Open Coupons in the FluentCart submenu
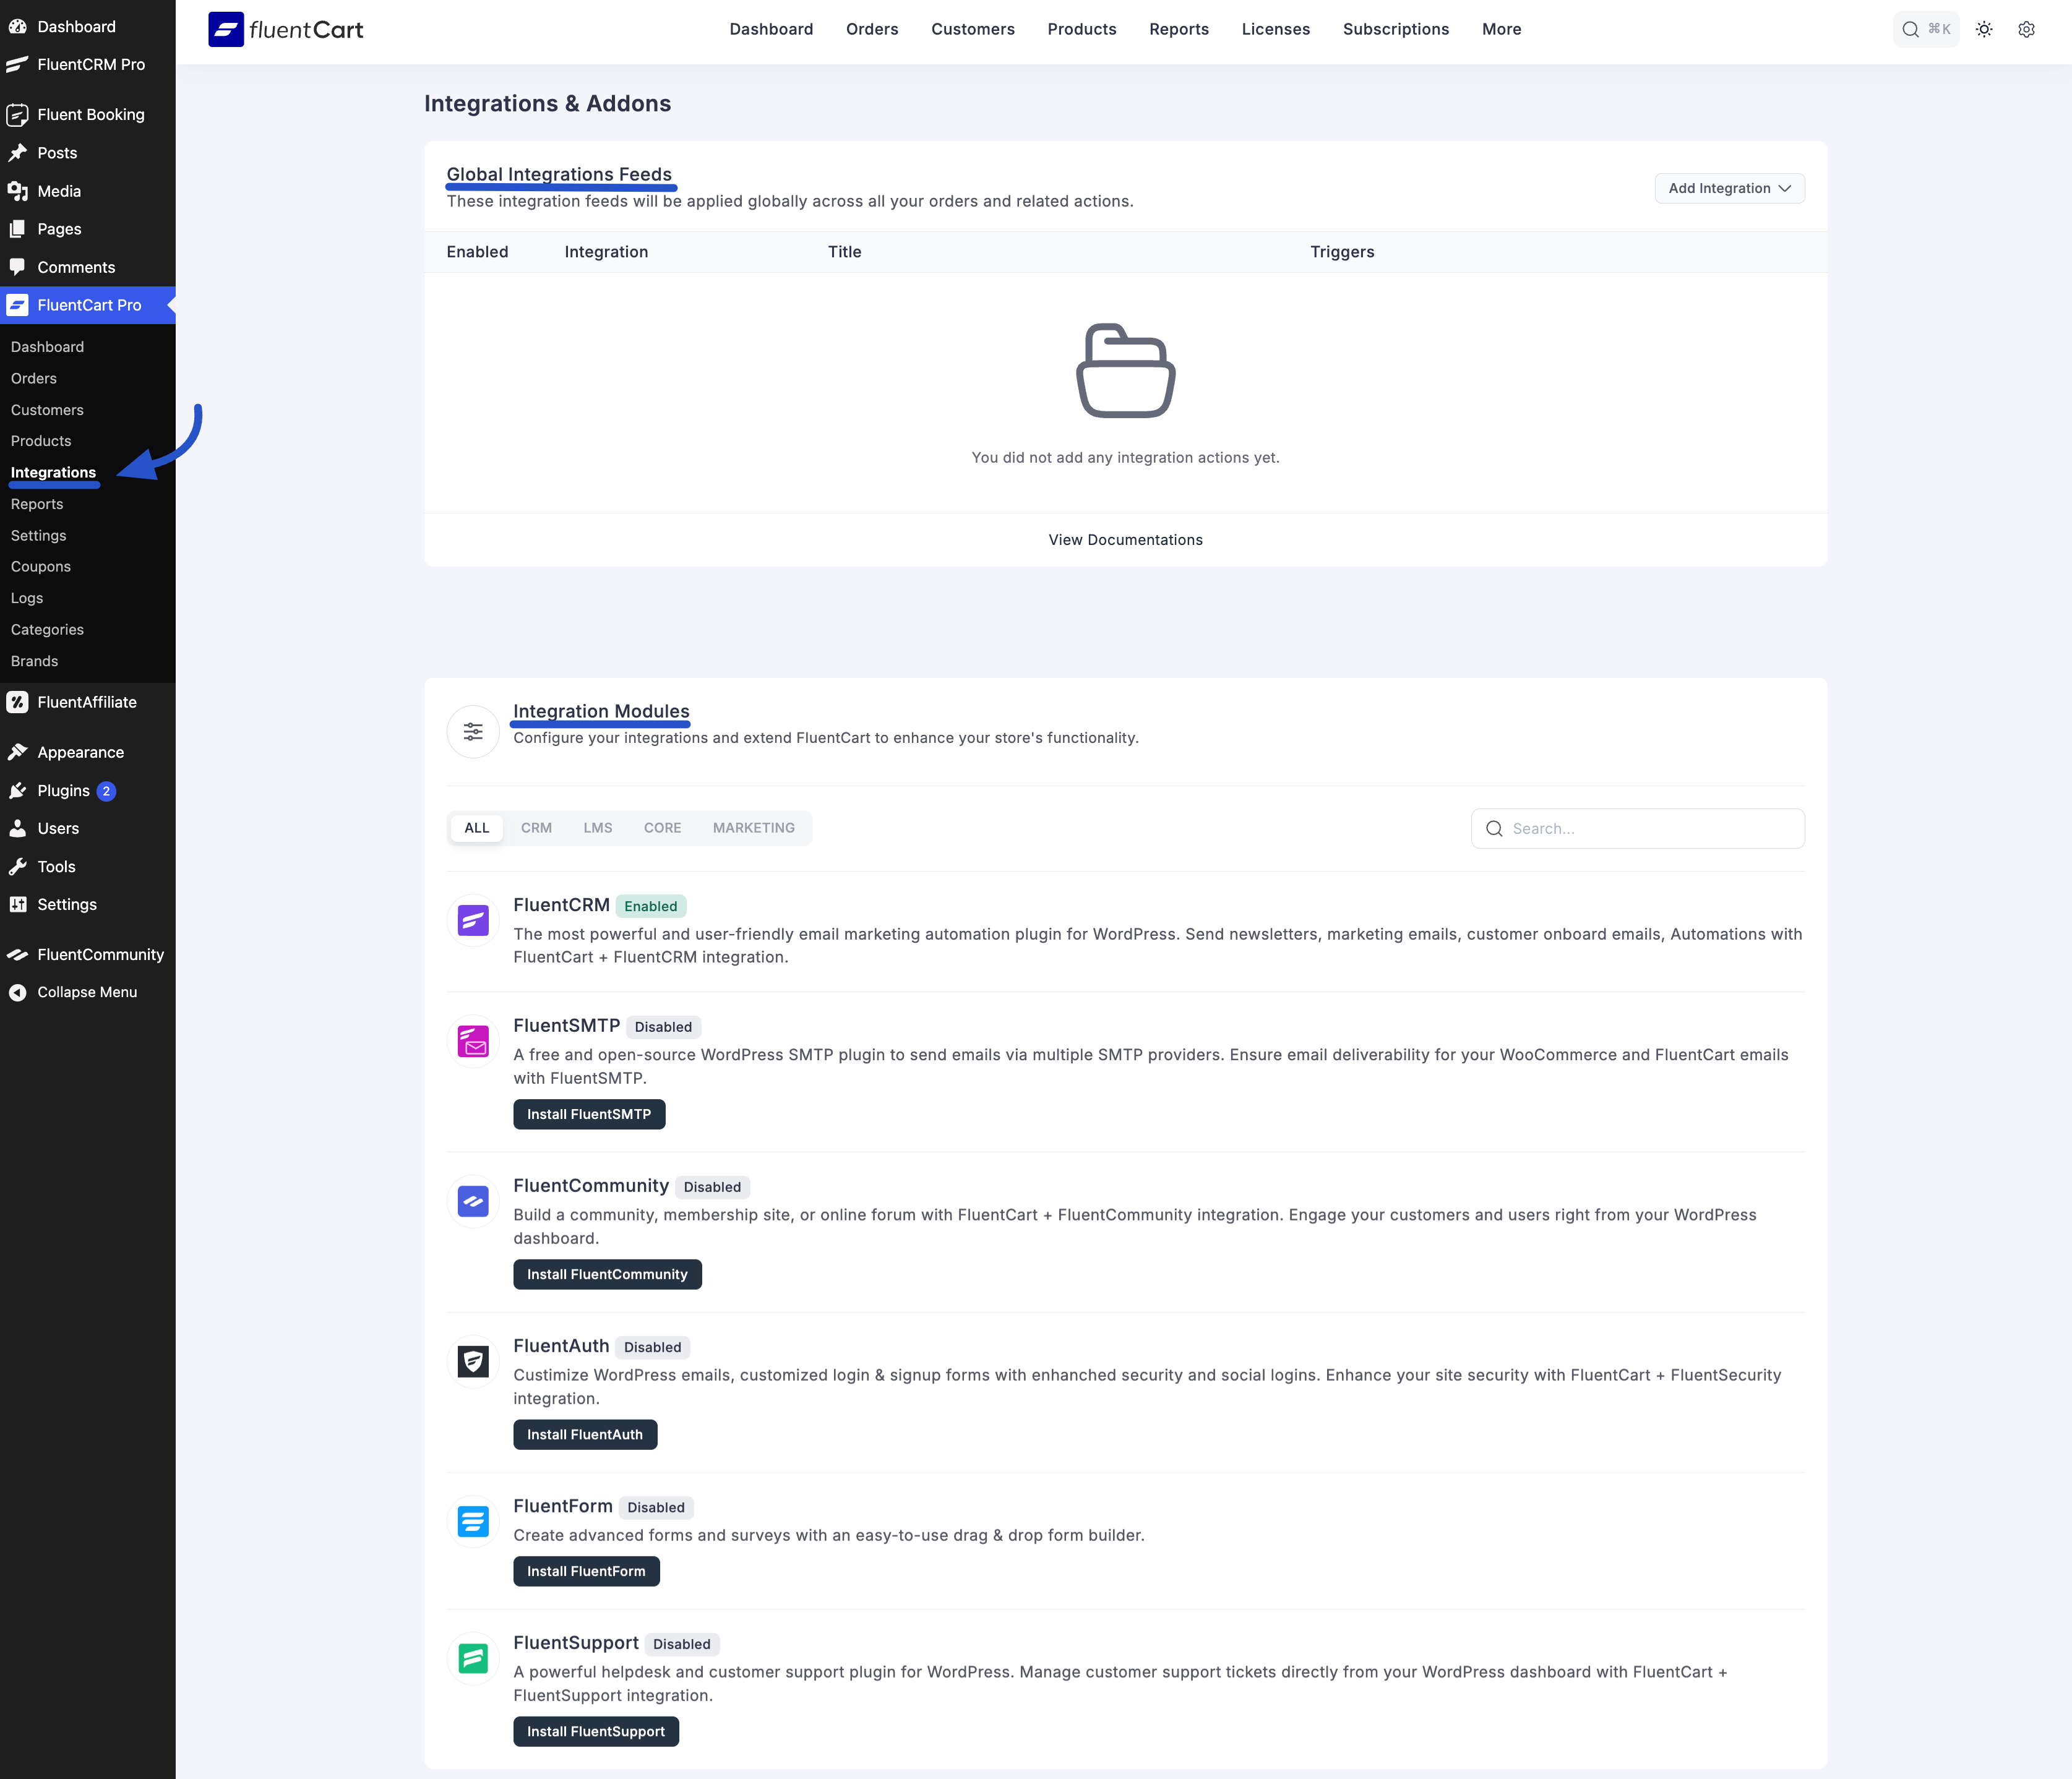Screen dimensions: 2072x1779 pyautogui.click(x=41, y=567)
